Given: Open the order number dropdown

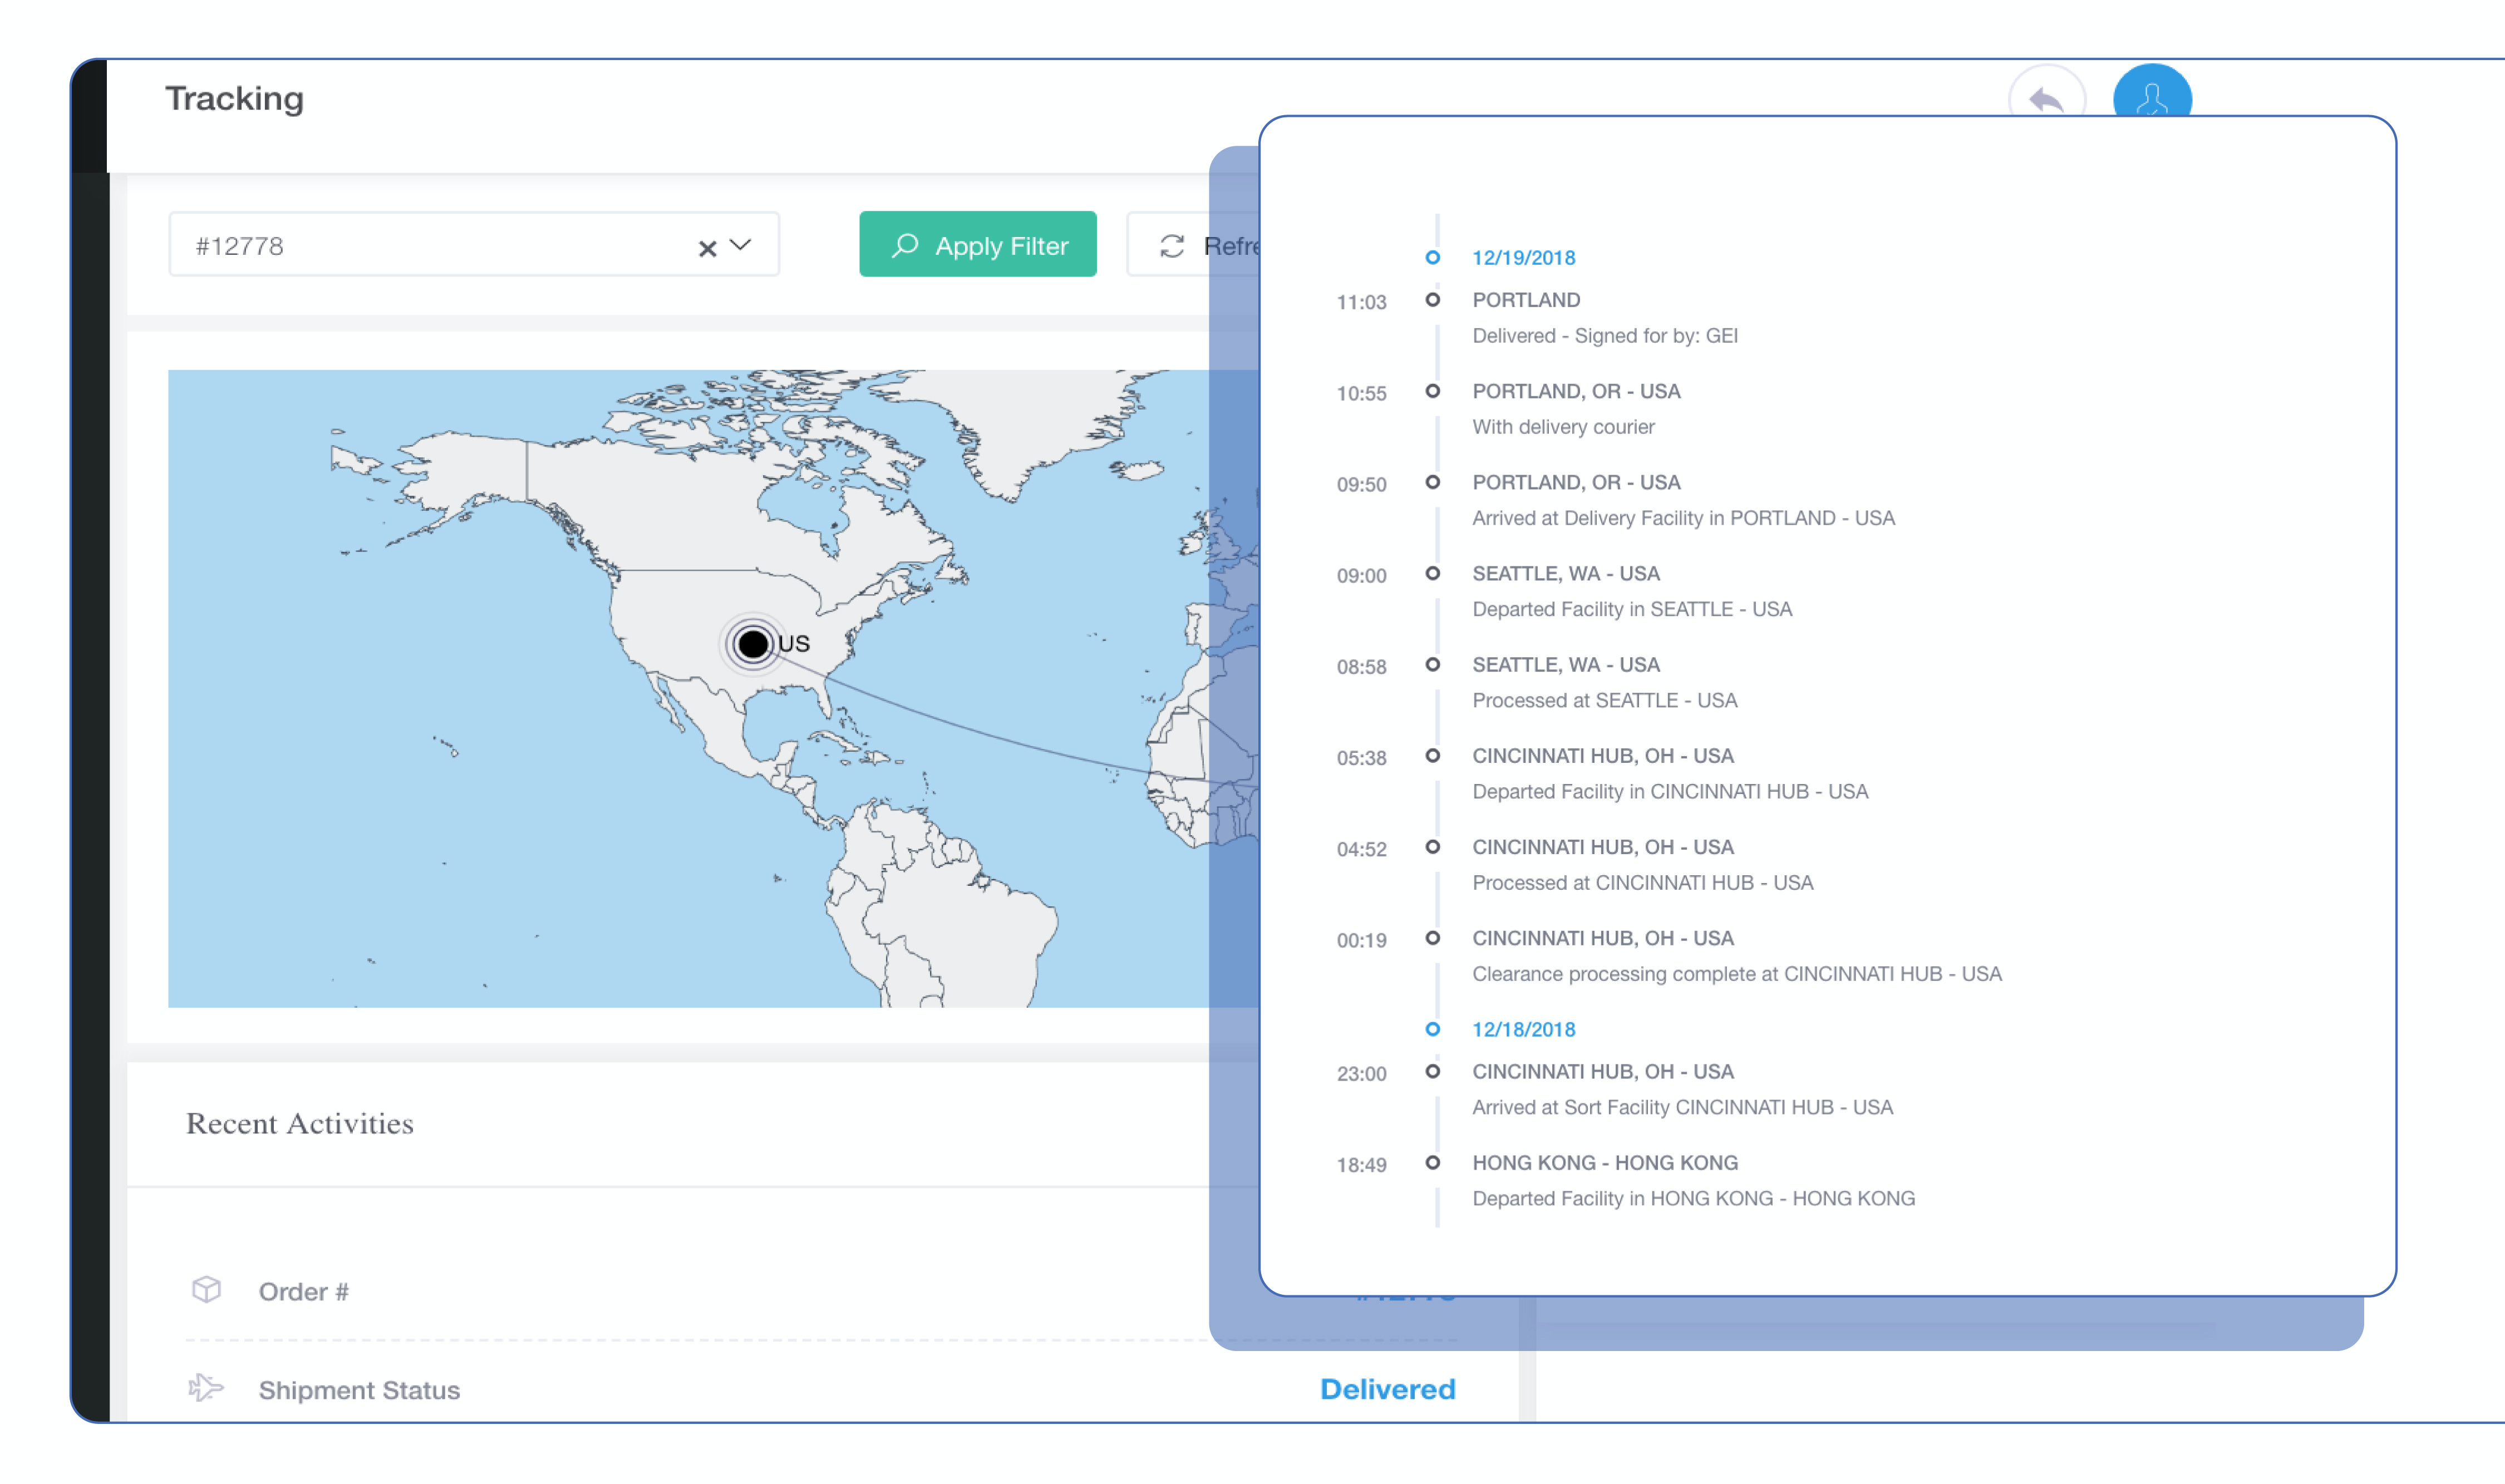Looking at the screenshot, I should (x=741, y=245).
